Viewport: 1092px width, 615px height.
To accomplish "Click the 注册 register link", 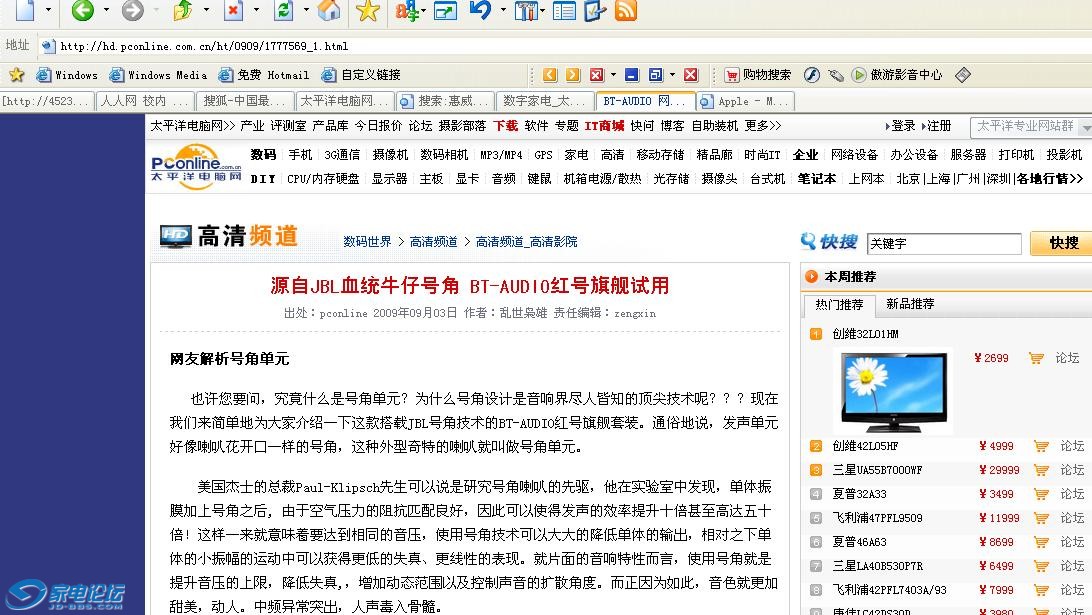I will [939, 125].
